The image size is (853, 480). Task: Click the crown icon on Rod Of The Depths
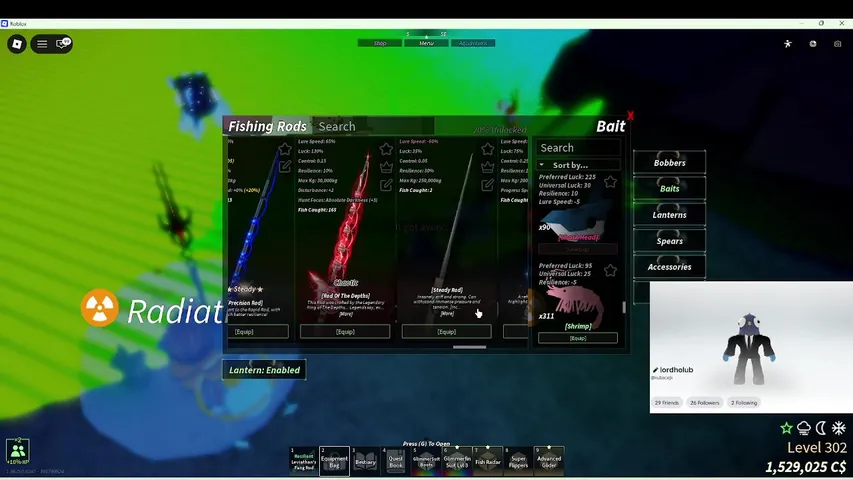pos(386,167)
